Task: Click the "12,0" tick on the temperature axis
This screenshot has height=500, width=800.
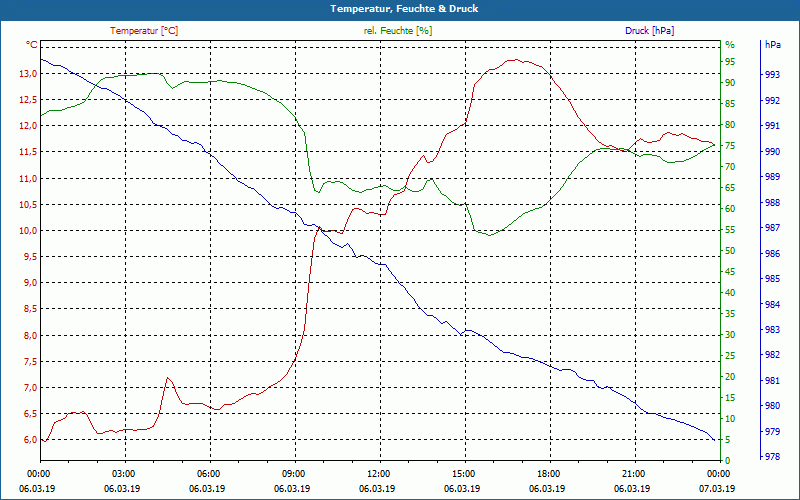Action: (28, 126)
